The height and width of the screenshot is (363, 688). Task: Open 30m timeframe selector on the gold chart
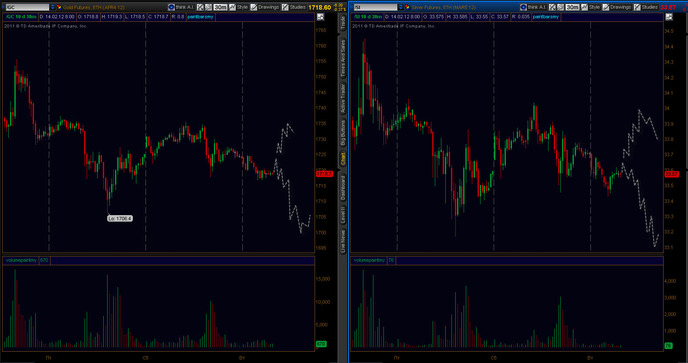click(220, 7)
